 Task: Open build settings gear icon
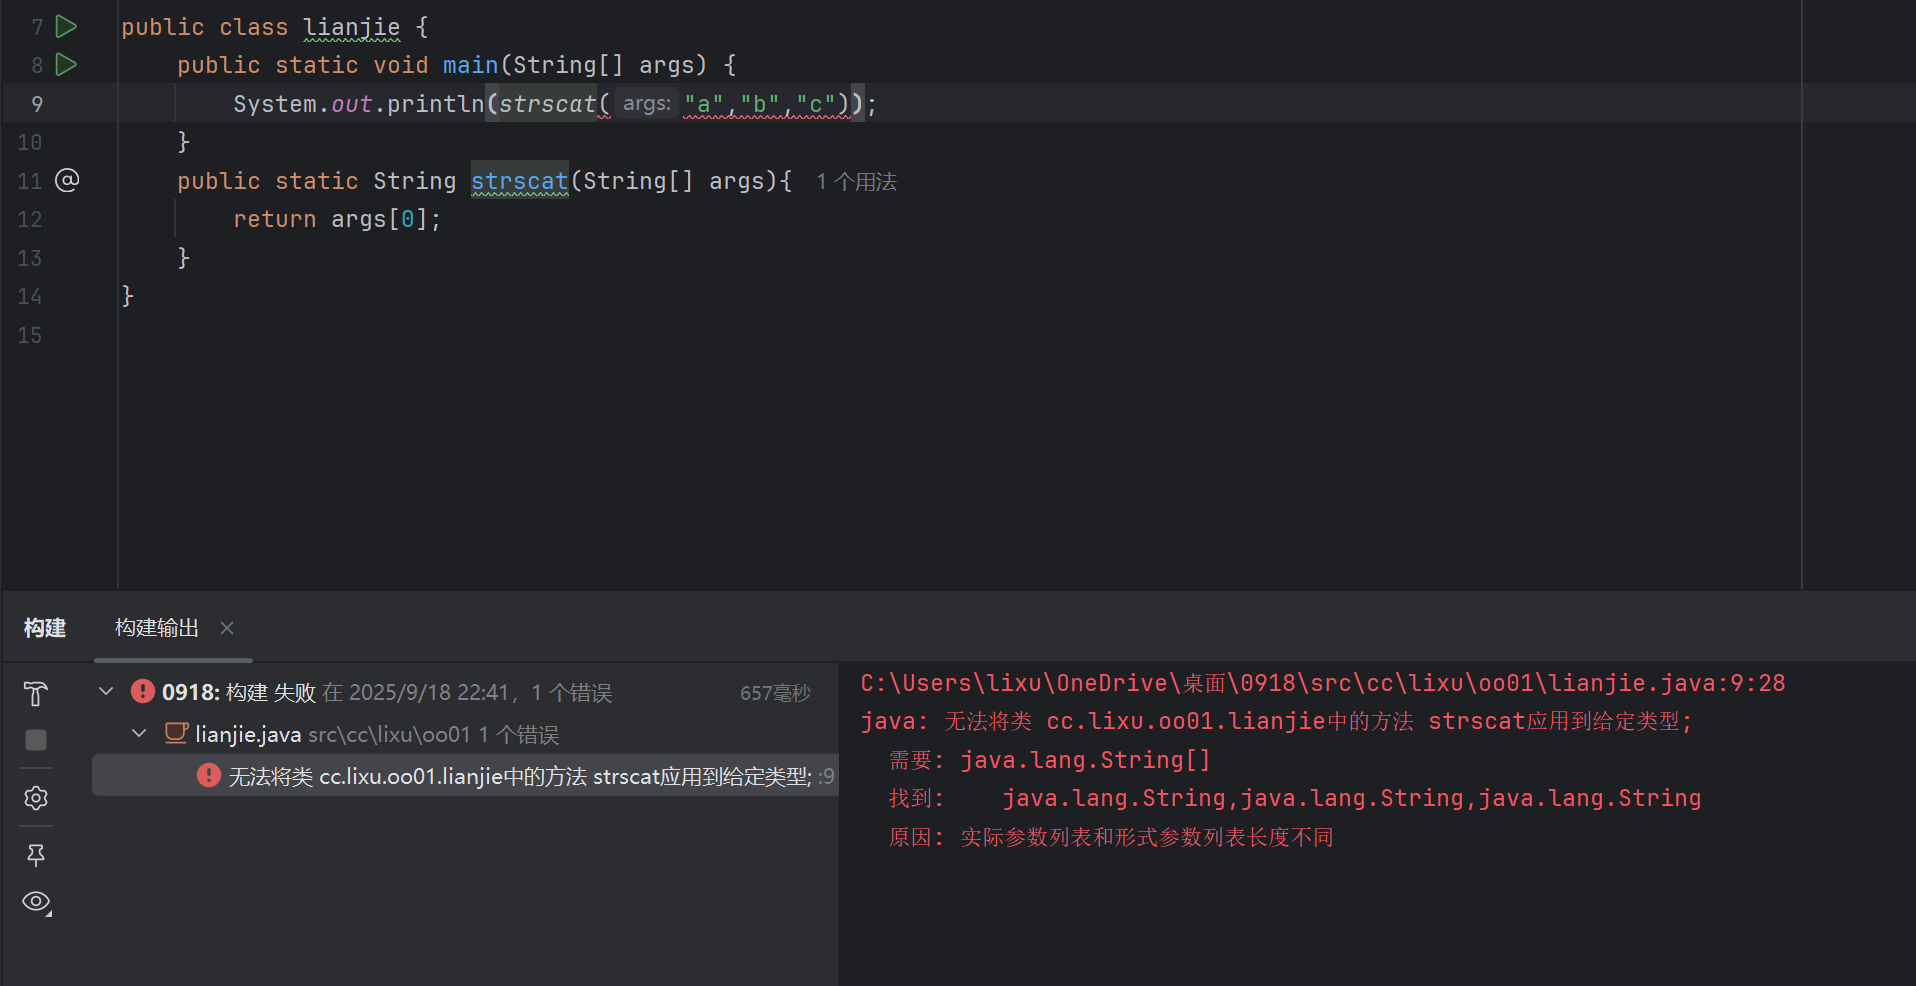click(36, 798)
